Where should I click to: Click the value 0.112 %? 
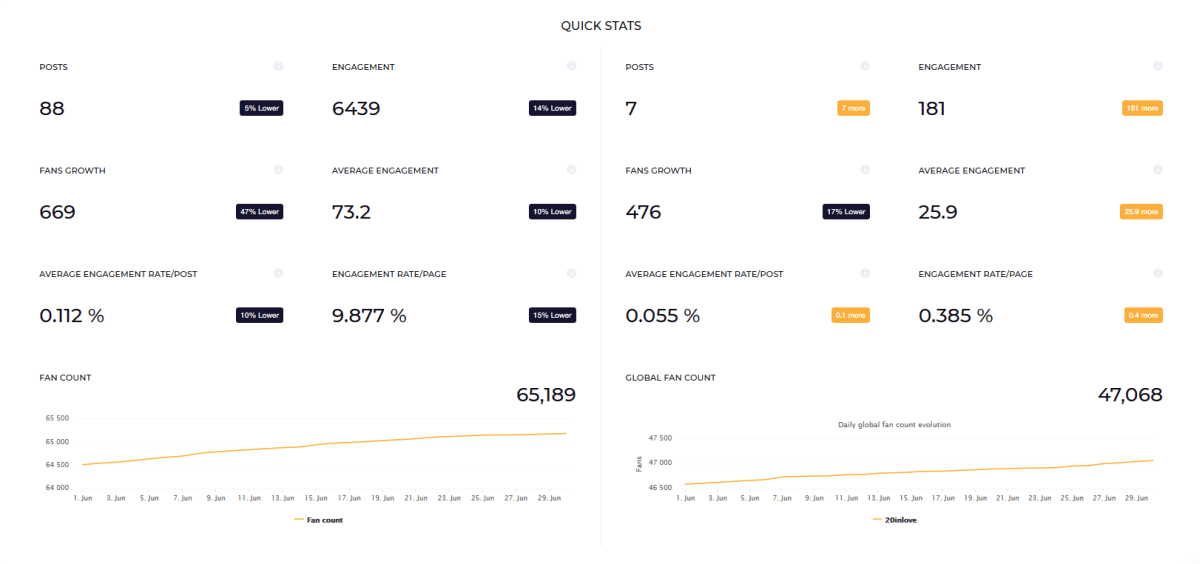coord(72,316)
